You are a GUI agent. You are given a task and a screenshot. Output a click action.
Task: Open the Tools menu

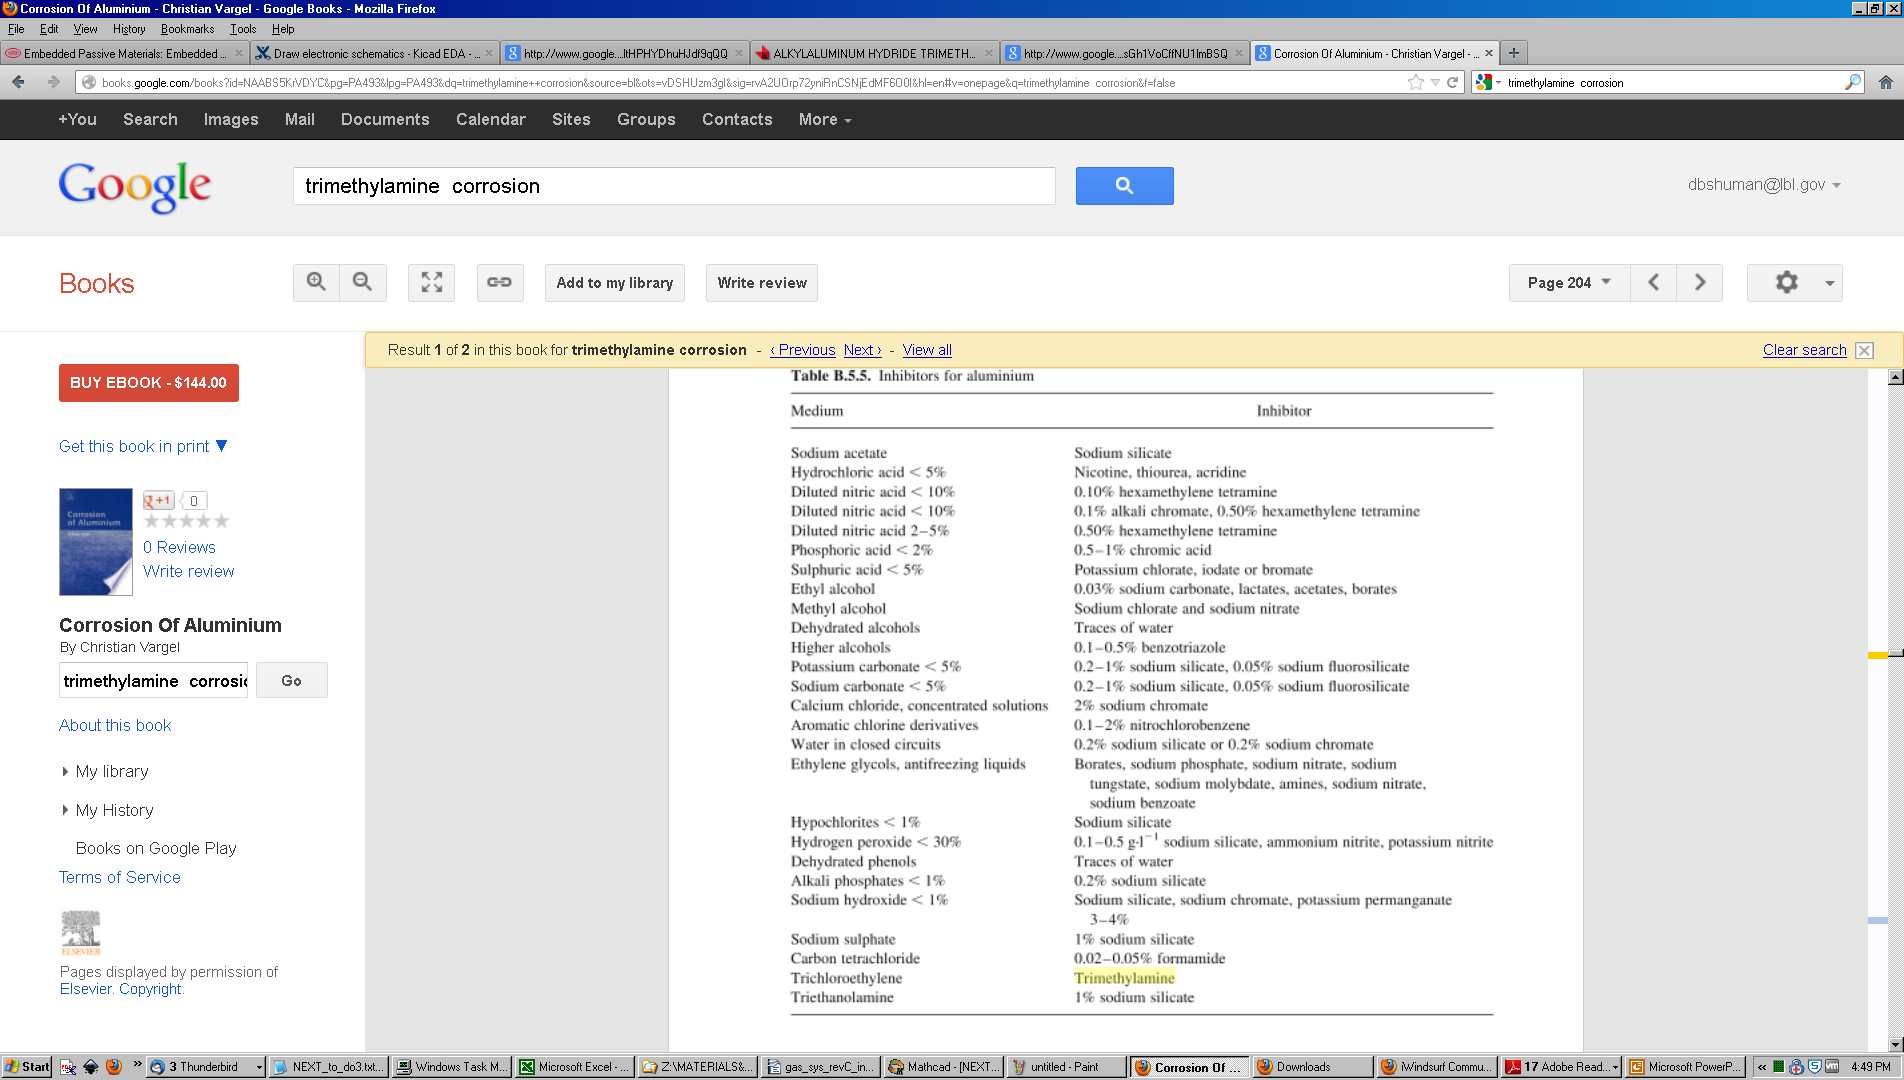[x=243, y=29]
